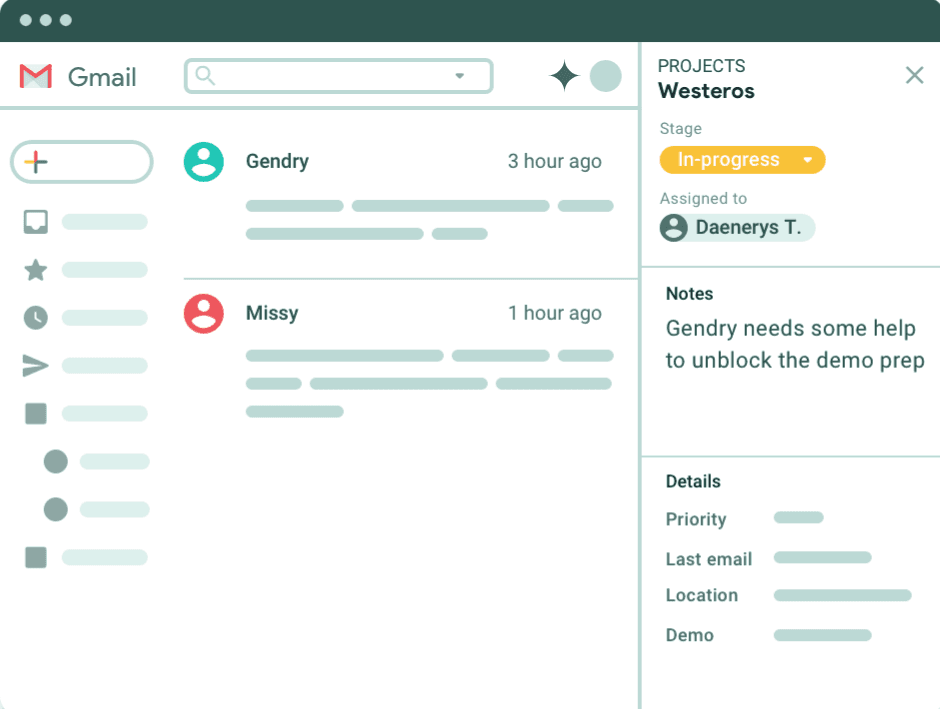940x709 pixels.
Task: Close the Westeros project panel
Action: coord(914,76)
